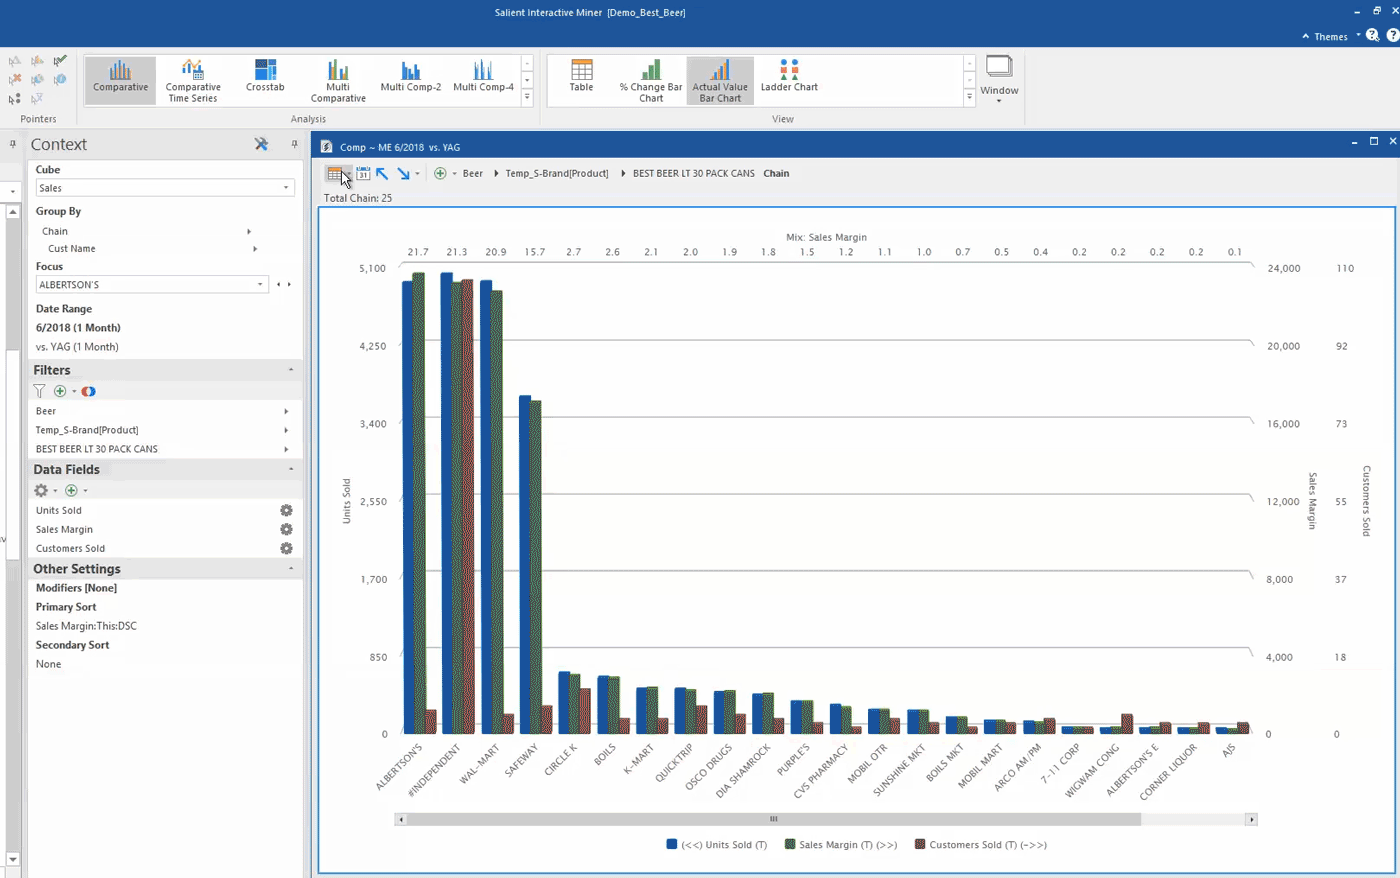Image resolution: width=1400 pixels, height=878 pixels.
Task: Open Modifiers [None] setting
Action: 76,588
